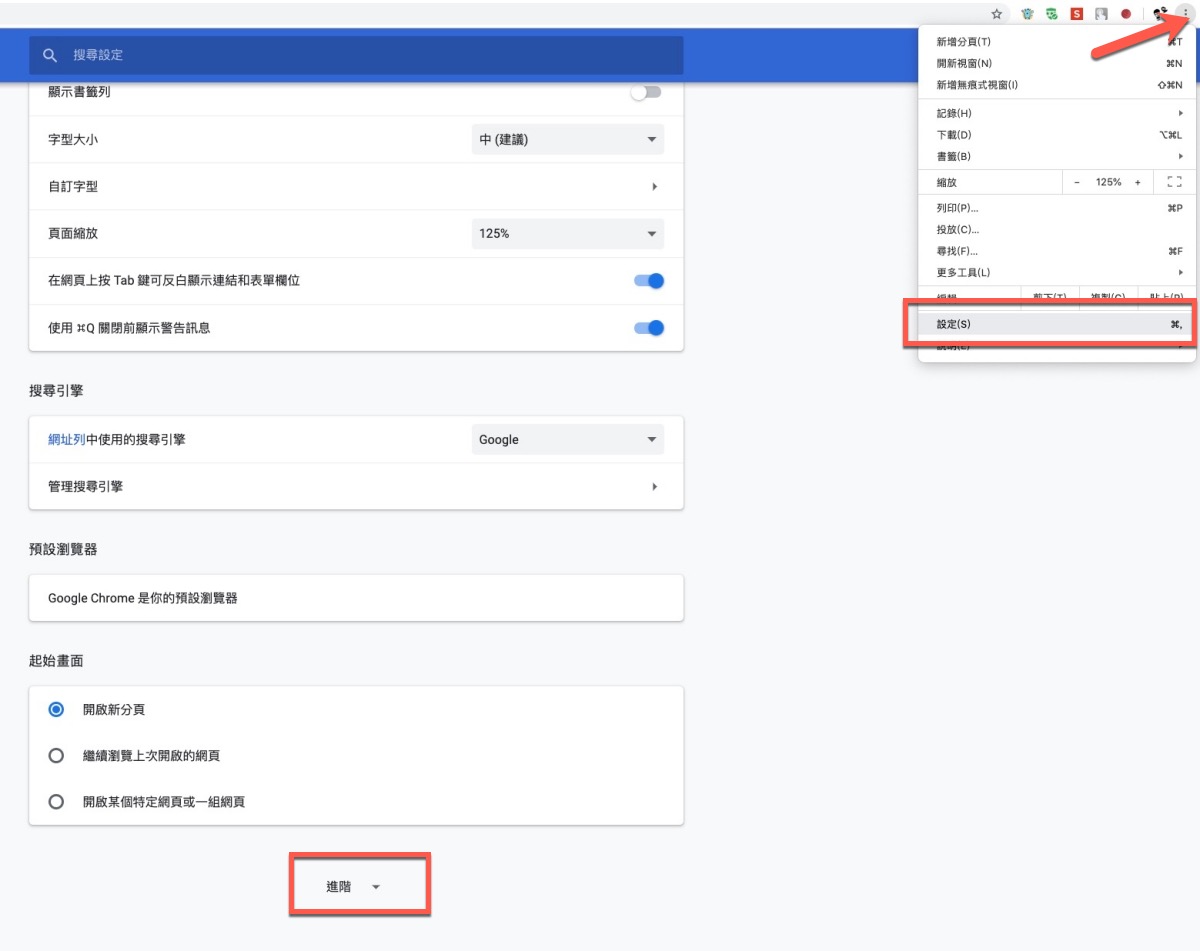The height and width of the screenshot is (951, 1200).
Task: Toggle the 顯示書籤列 switch
Action: [646, 92]
